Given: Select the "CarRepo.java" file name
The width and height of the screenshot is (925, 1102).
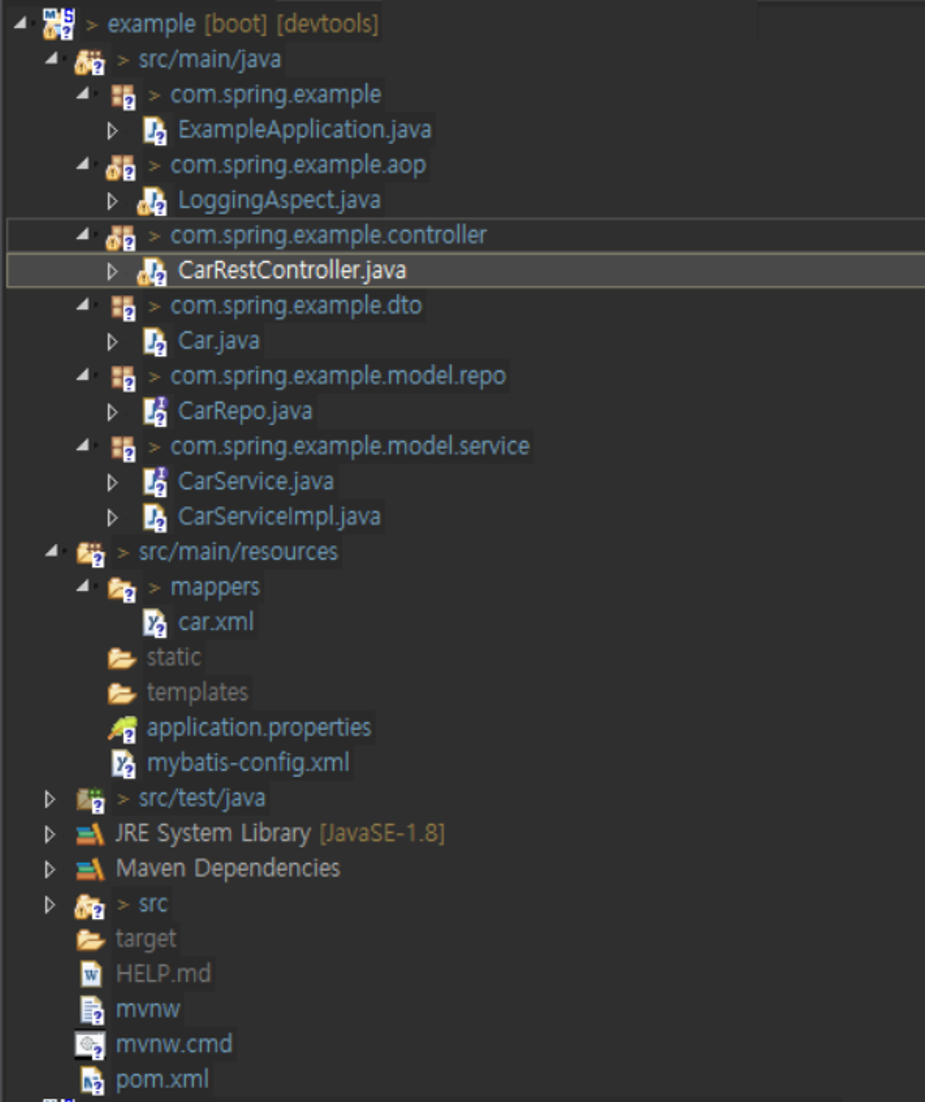Looking at the screenshot, I should point(245,411).
